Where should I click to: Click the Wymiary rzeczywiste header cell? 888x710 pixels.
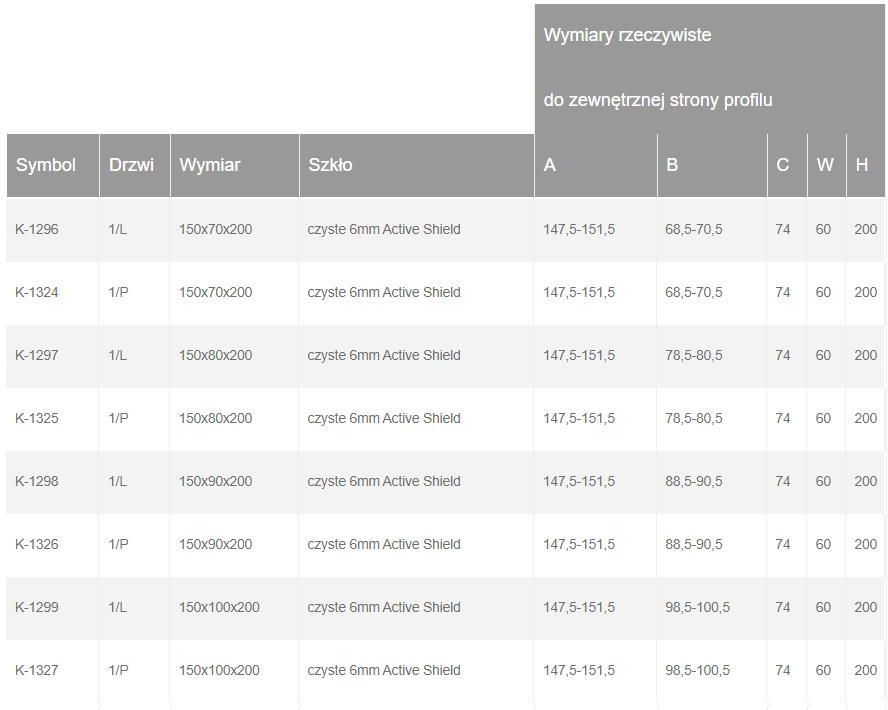[x=710, y=68]
